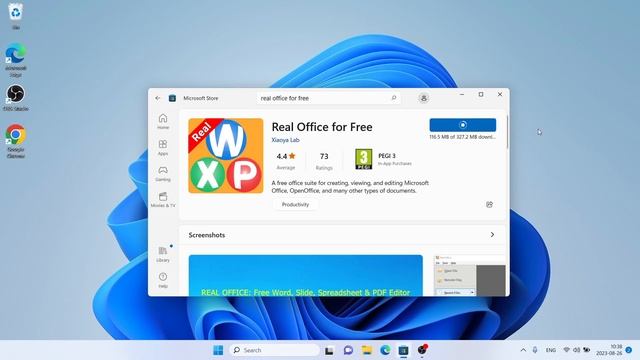Open Gaming section in sidebar
640x360 pixels.
point(163,174)
